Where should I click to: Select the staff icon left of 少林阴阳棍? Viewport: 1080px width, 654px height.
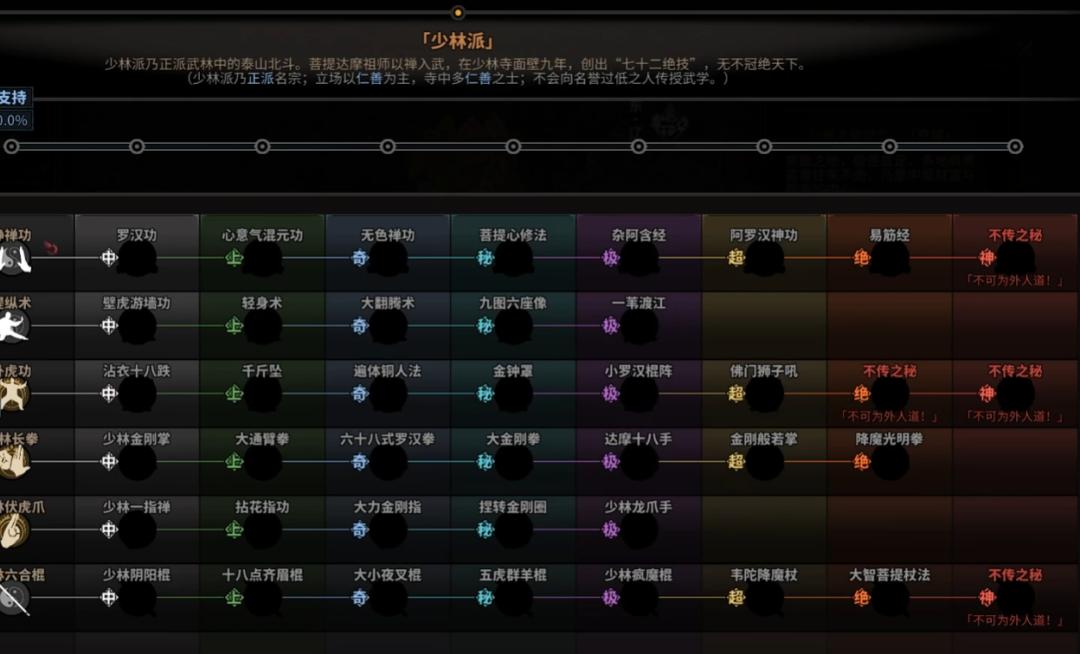click(x=14, y=598)
